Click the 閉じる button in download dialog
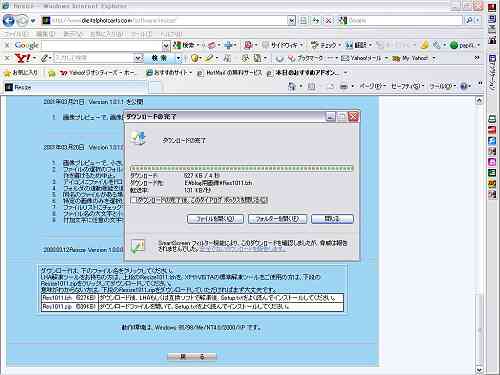 [x=332, y=219]
